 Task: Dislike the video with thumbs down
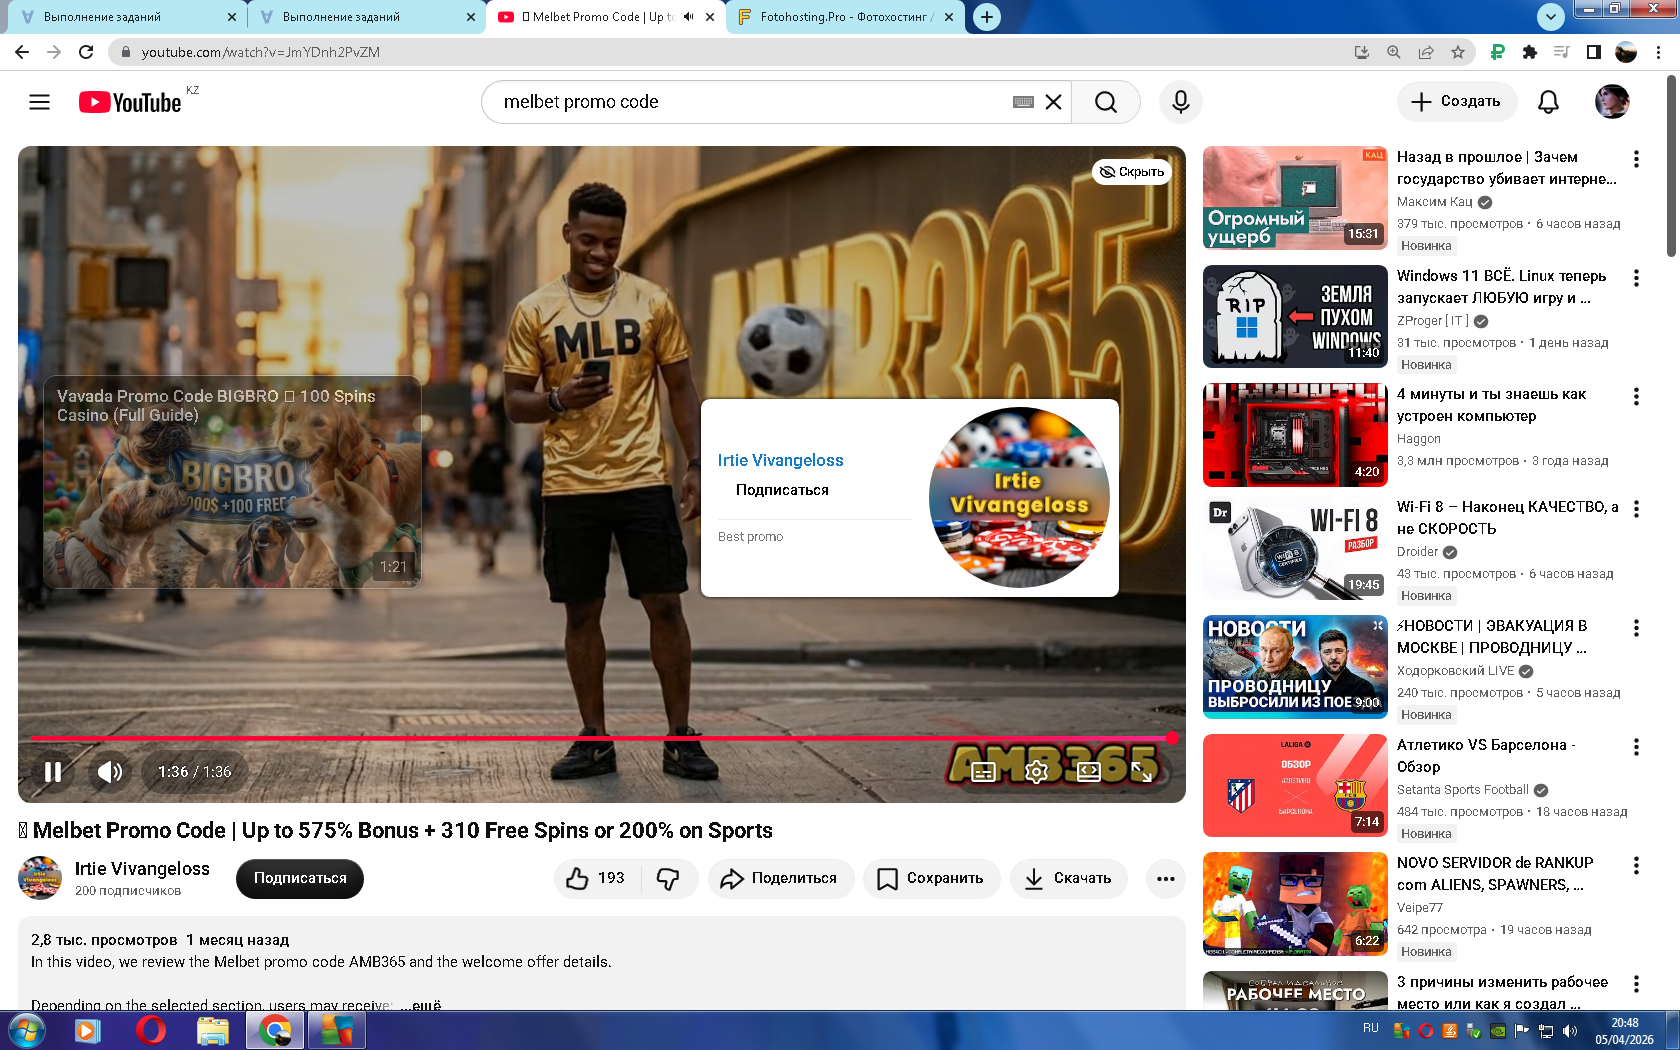668,878
